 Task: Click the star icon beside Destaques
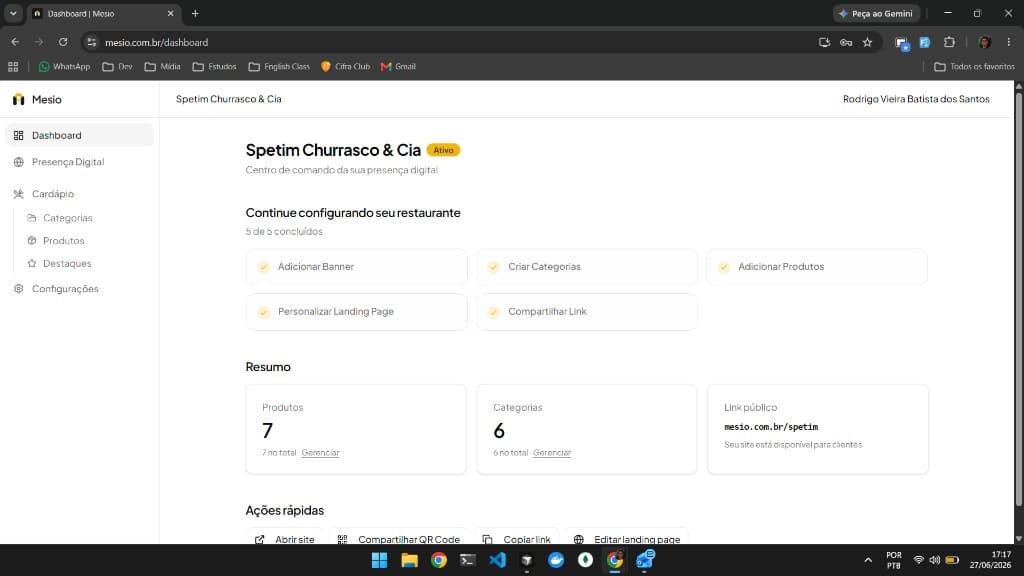(31, 264)
